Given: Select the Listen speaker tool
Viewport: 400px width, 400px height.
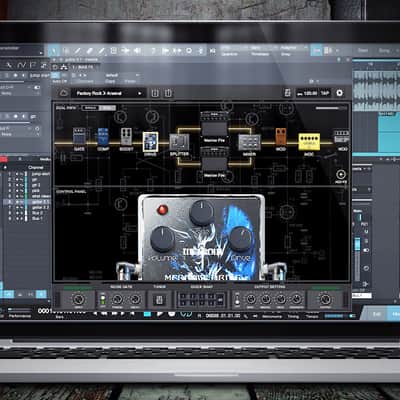Looking at the screenshot, I should coord(137,51).
